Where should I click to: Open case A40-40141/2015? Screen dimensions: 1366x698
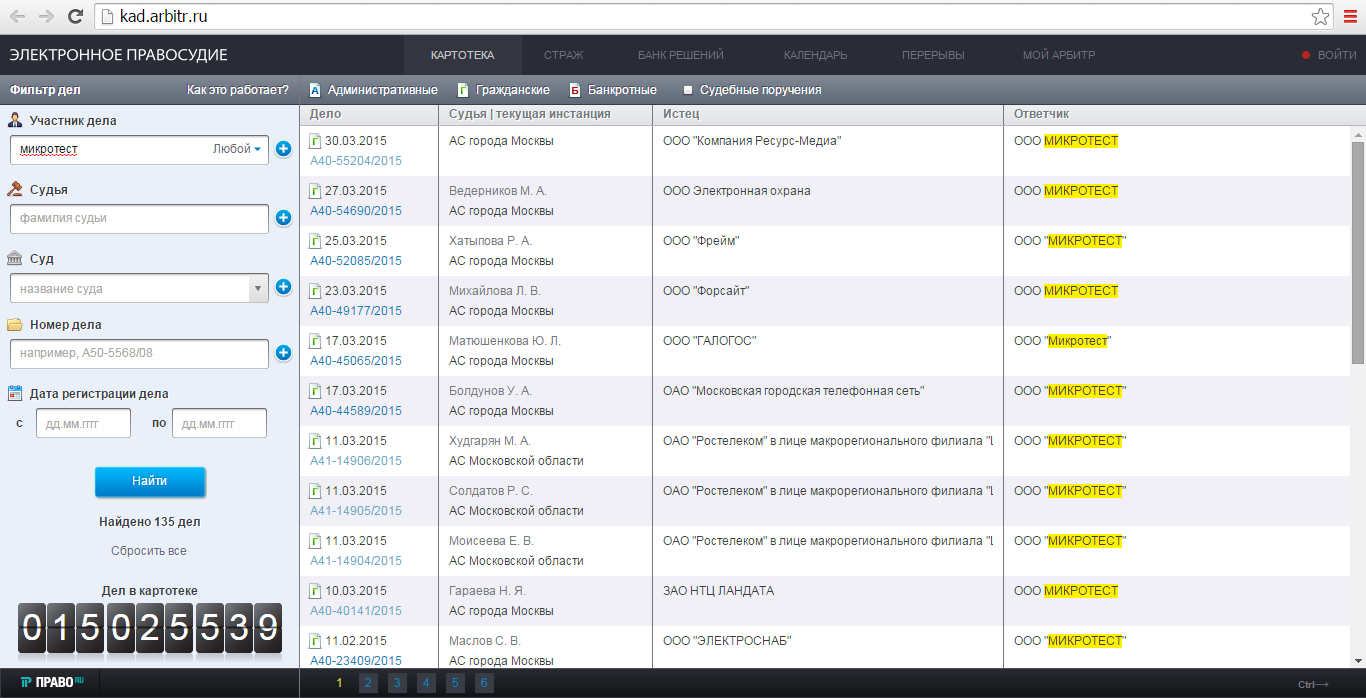(x=356, y=611)
